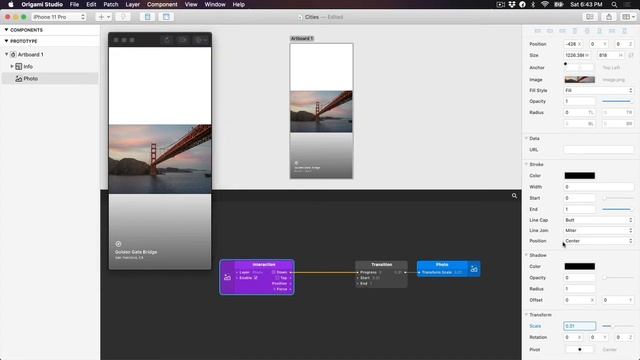Click the Artboard 1 layer icon
The width and height of the screenshot is (640, 360).
13,54
